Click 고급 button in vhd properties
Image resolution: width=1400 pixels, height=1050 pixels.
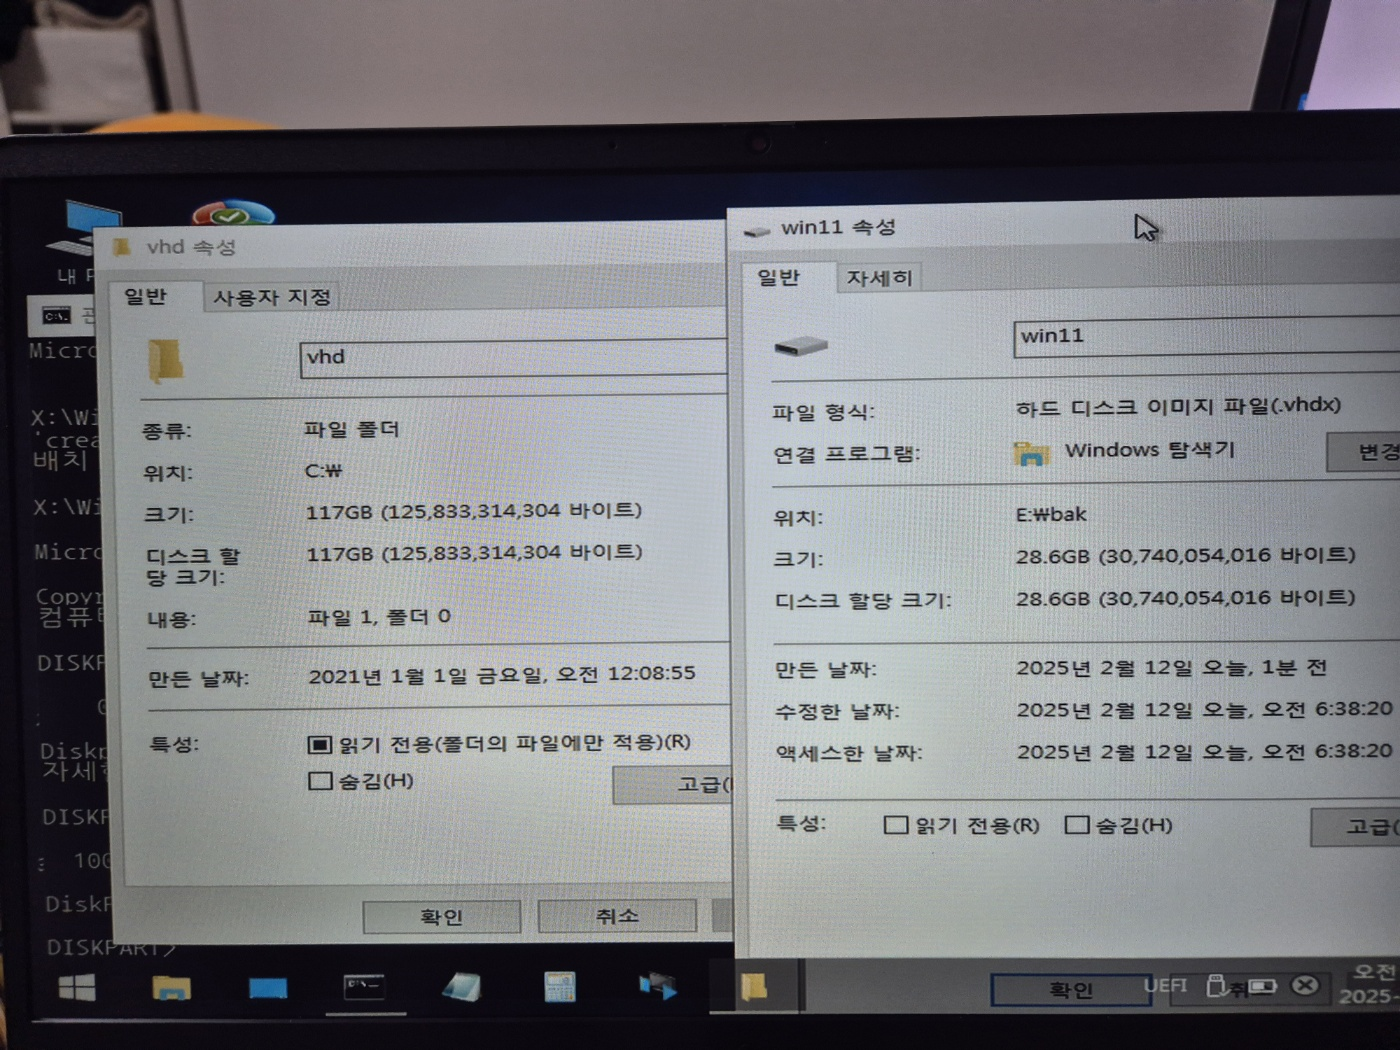click(674, 785)
